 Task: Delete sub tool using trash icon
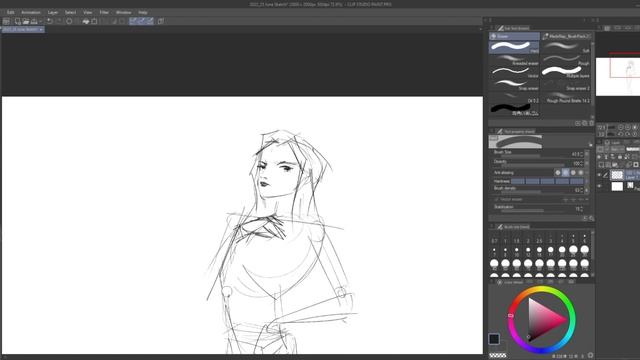(x=591, y=123)
